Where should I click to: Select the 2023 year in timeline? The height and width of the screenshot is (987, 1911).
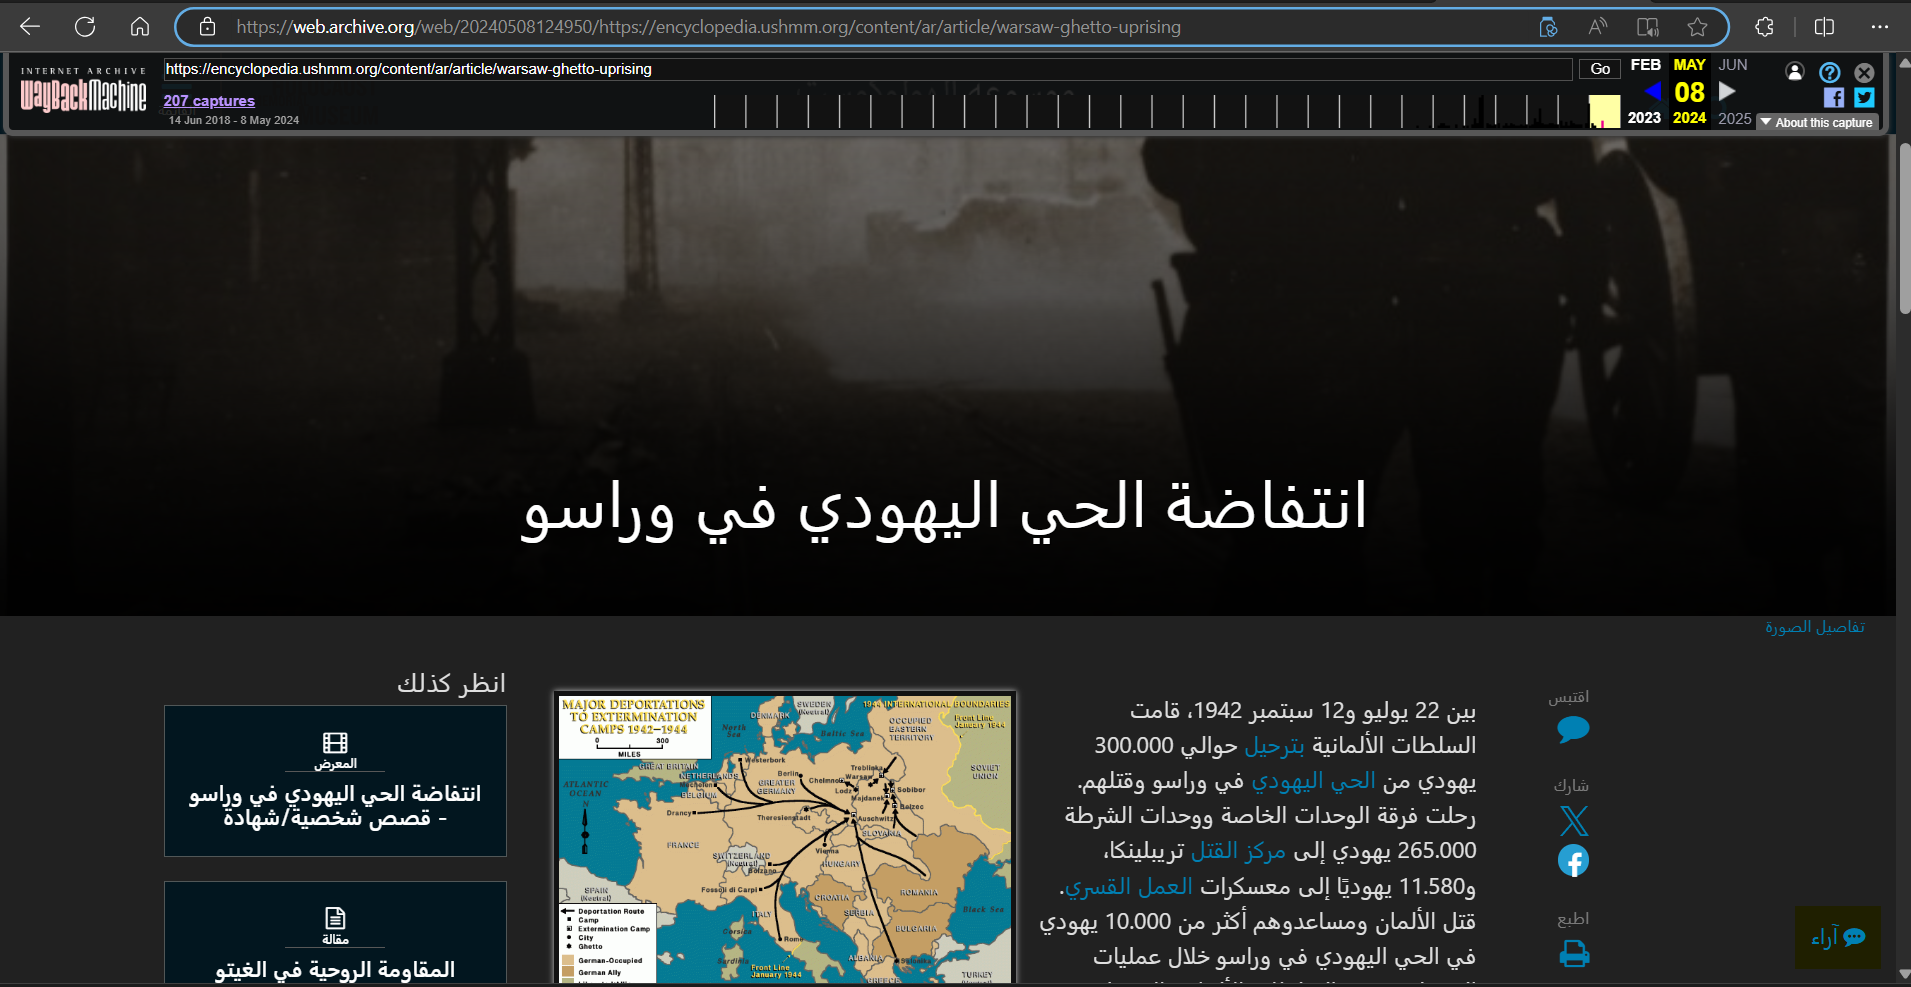point(1644,118)
